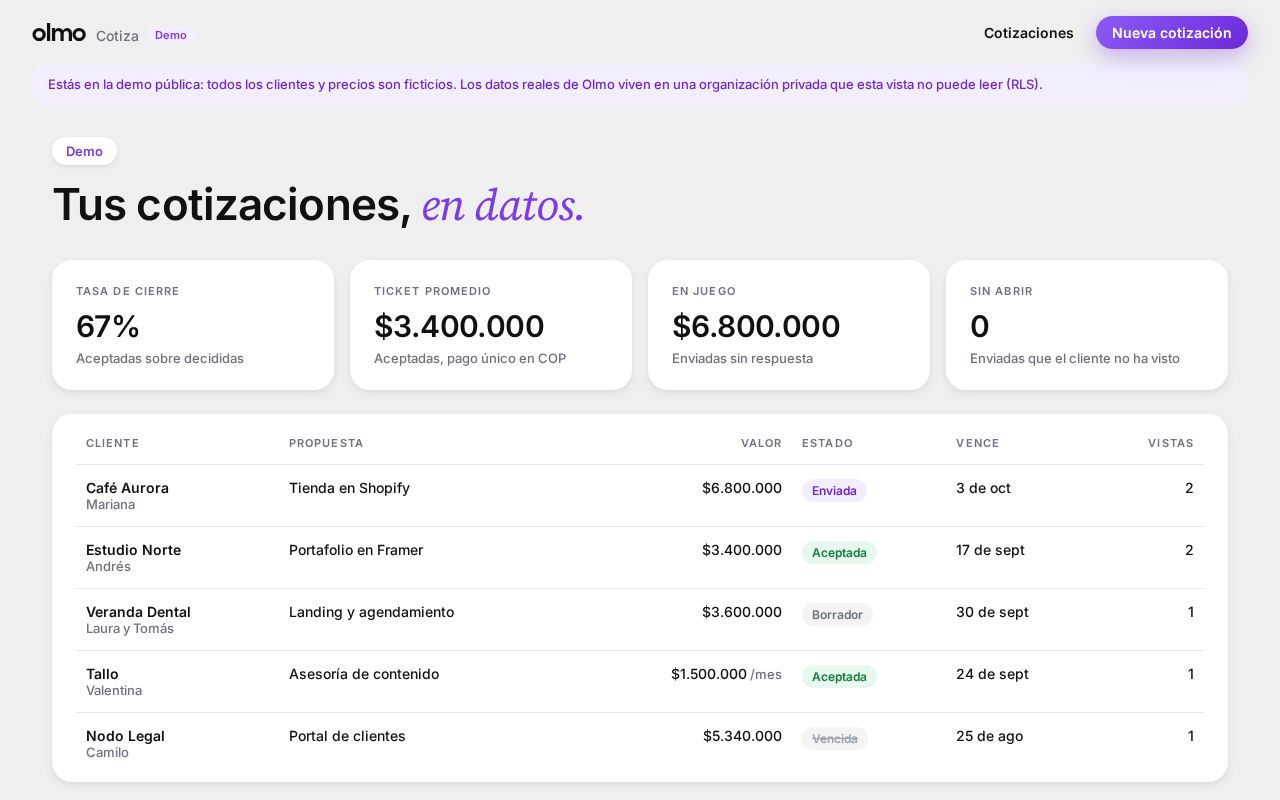
Task: Select the Portafolio en Framer proposal
Action: click(x=356, y=550)
